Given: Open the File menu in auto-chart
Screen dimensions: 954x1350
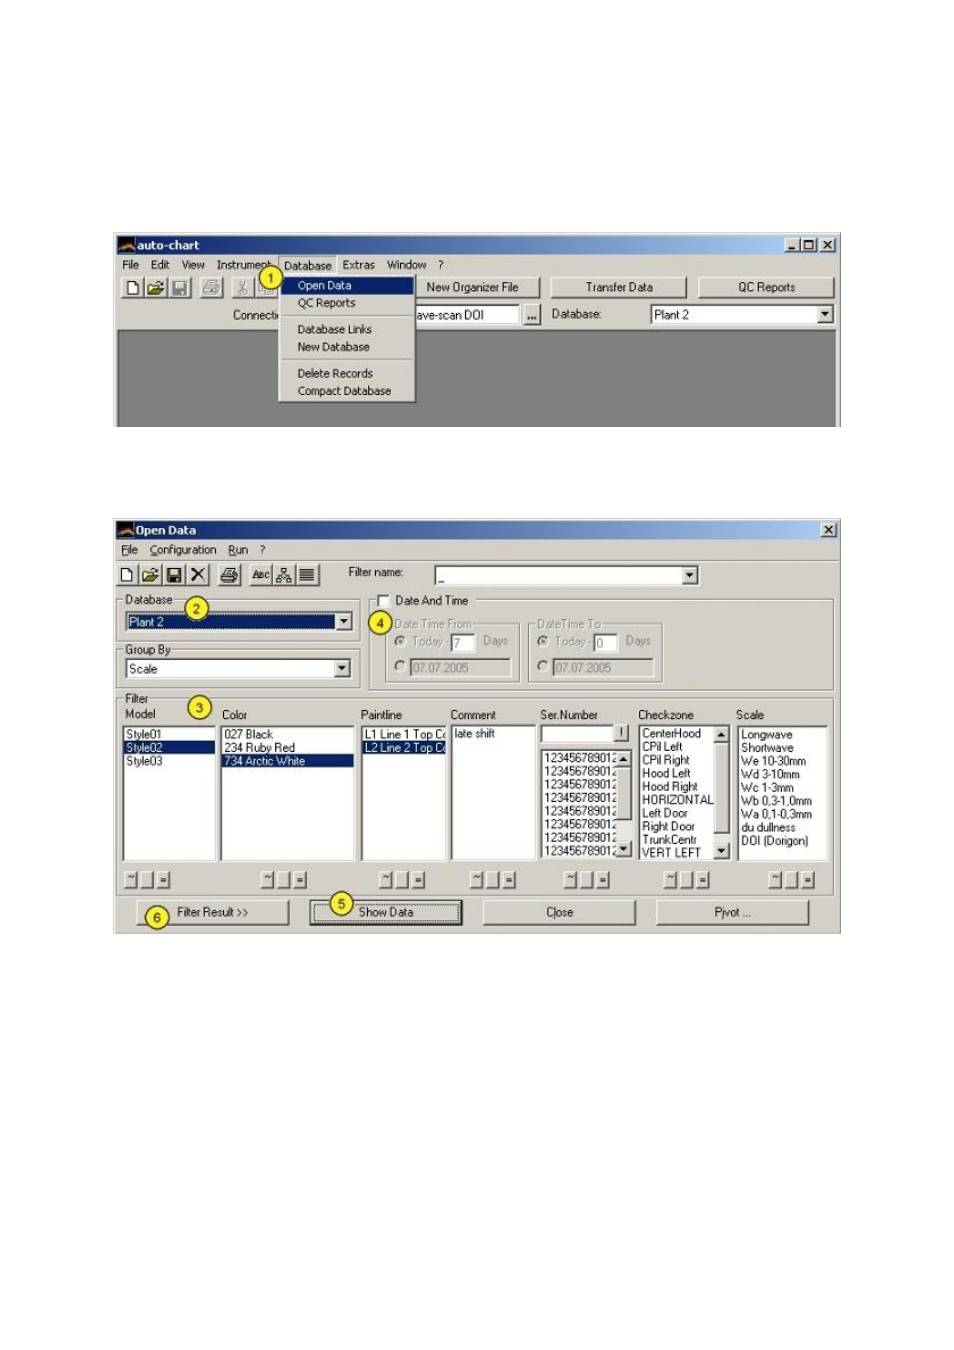Looking at the screenshot, I should [130, 265].
